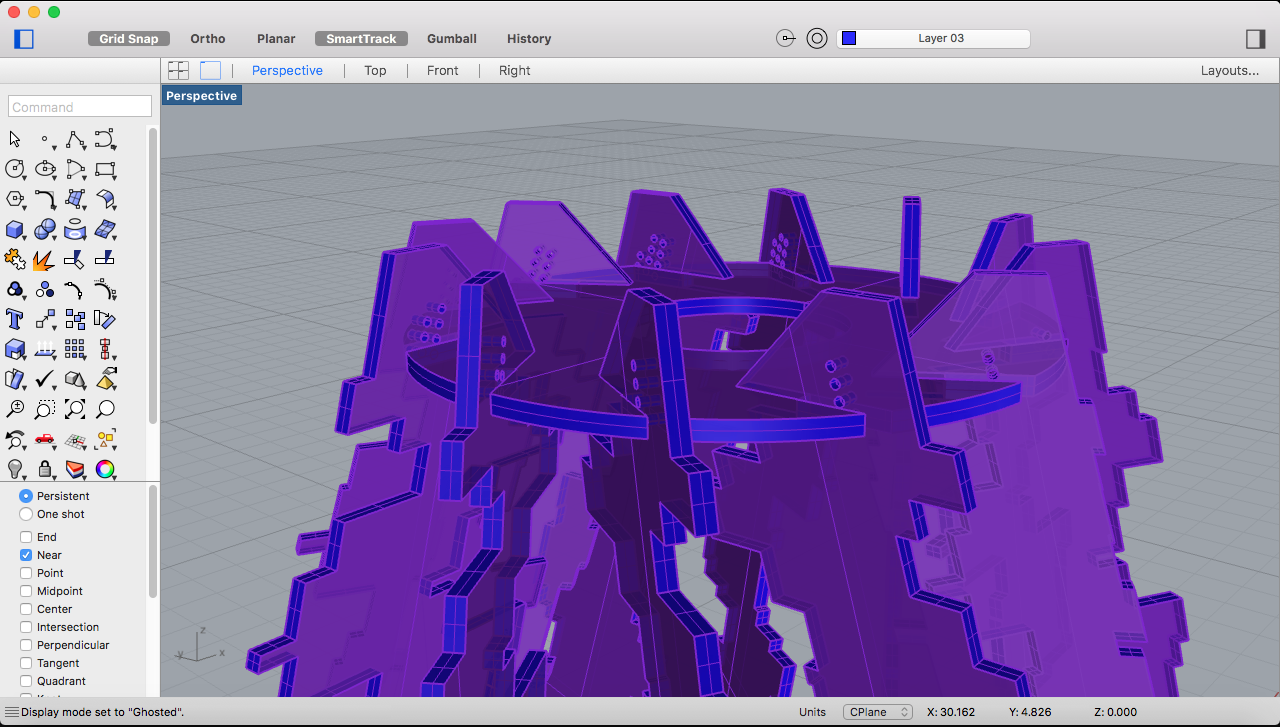Click the blue layer color swatch

click(849, 39)
